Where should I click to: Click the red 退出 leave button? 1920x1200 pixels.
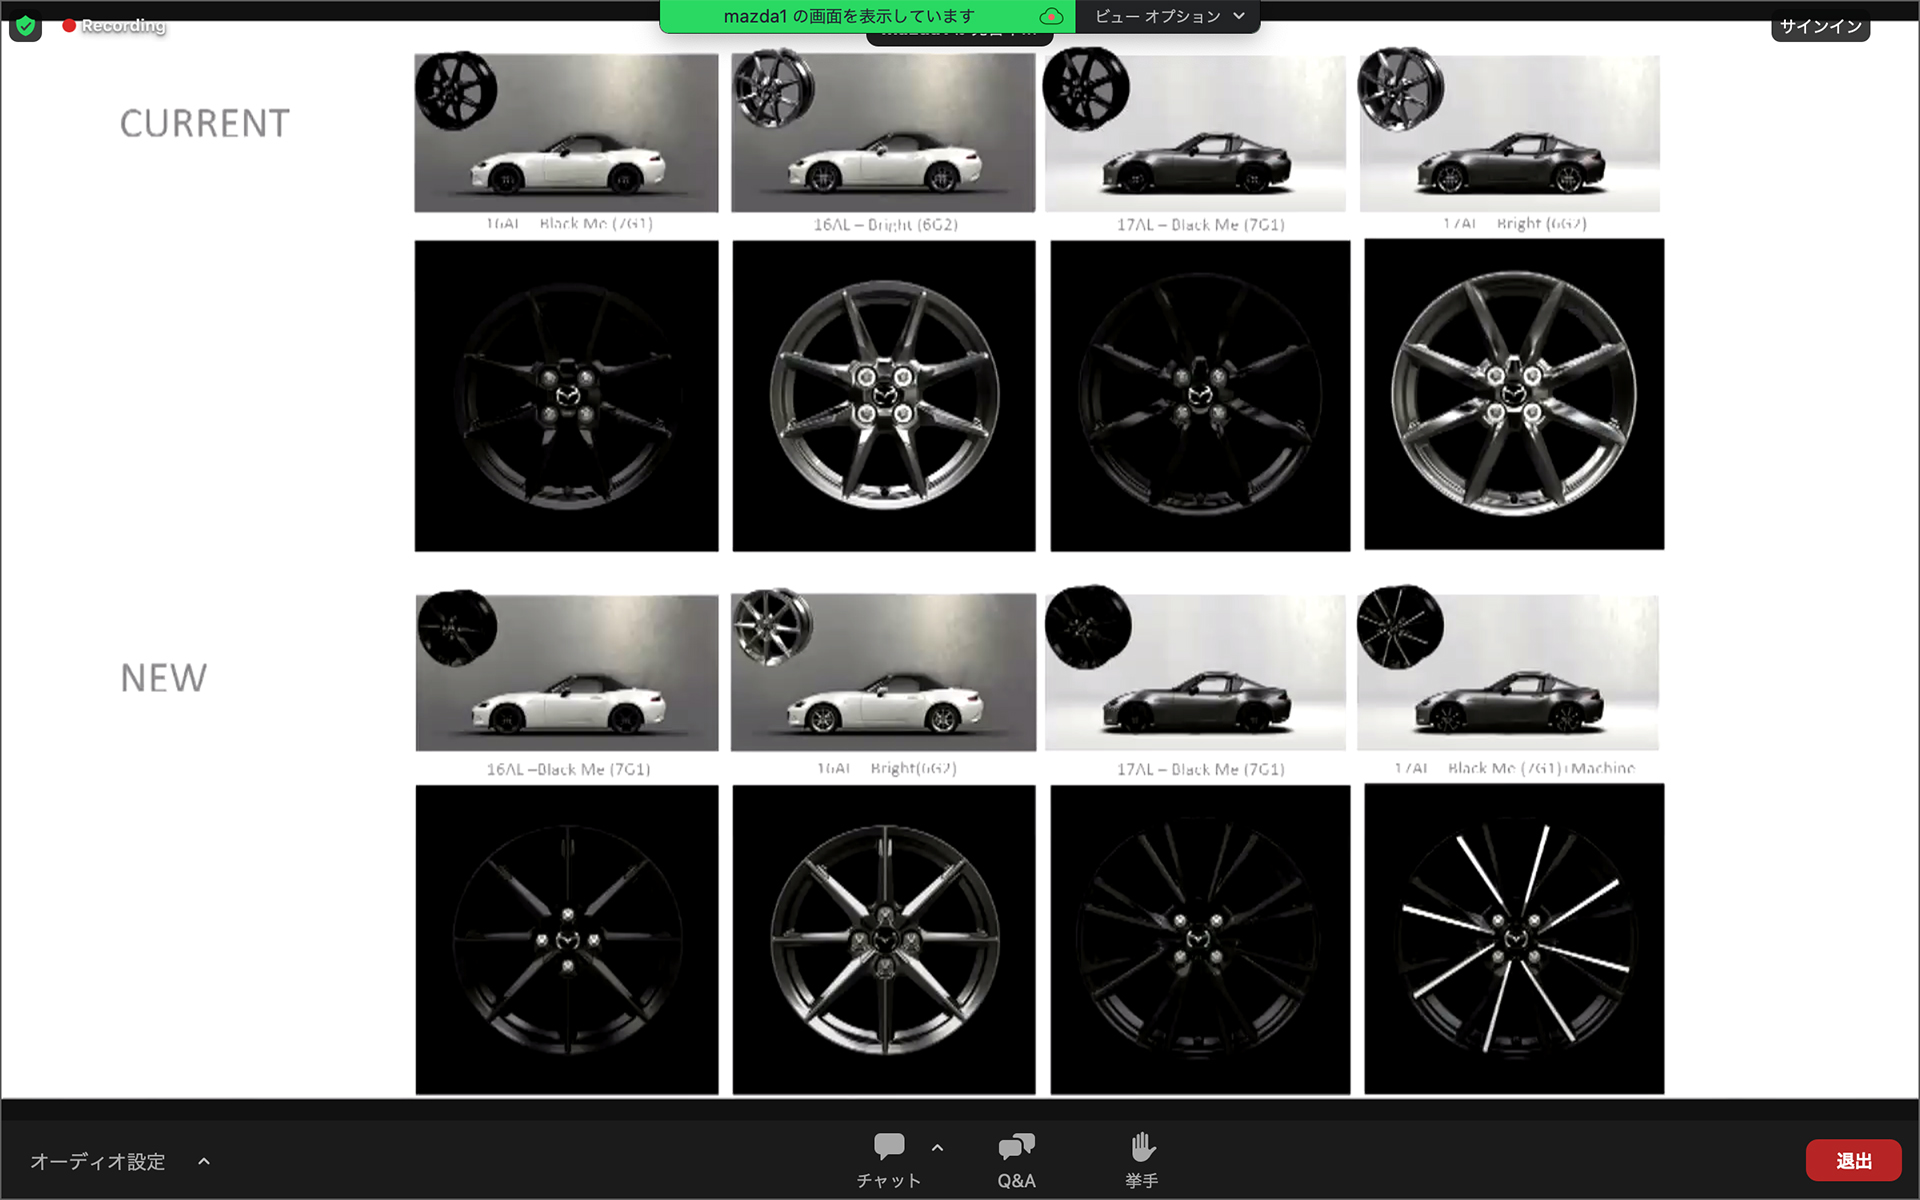click(x=1853, y=1161)
